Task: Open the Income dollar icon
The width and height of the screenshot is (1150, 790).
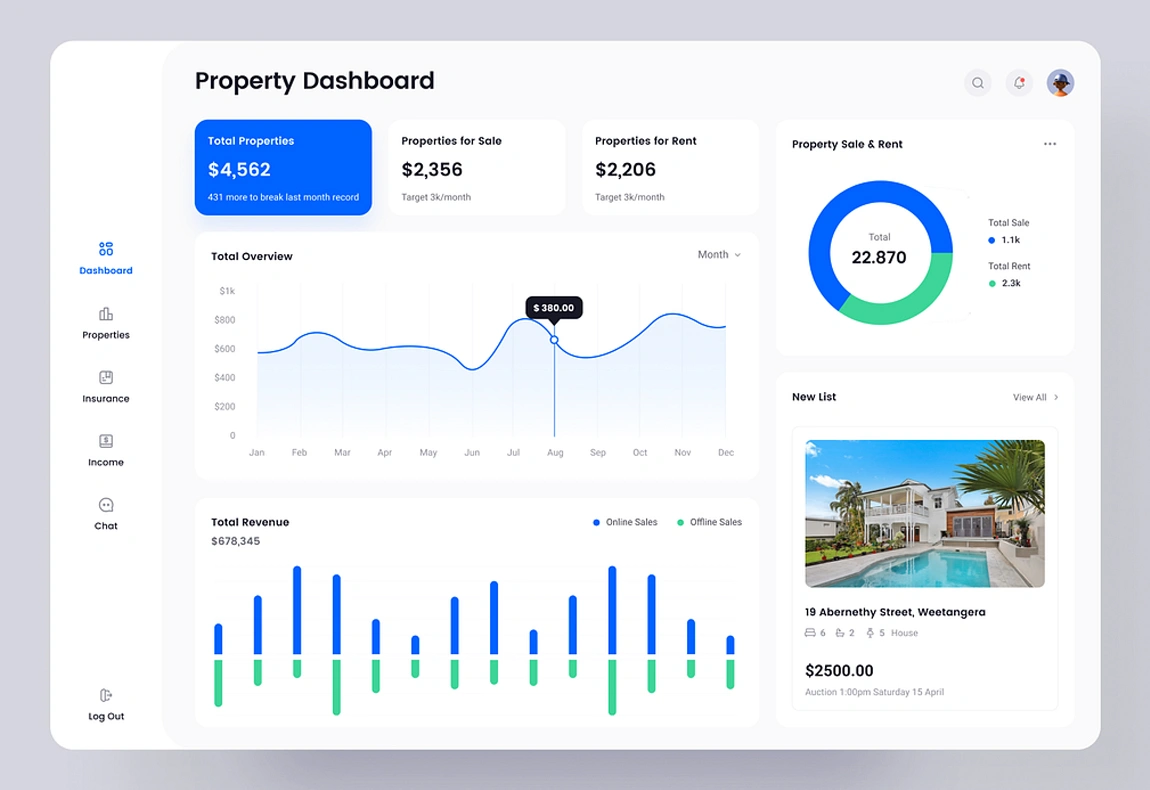Action: 106,441
